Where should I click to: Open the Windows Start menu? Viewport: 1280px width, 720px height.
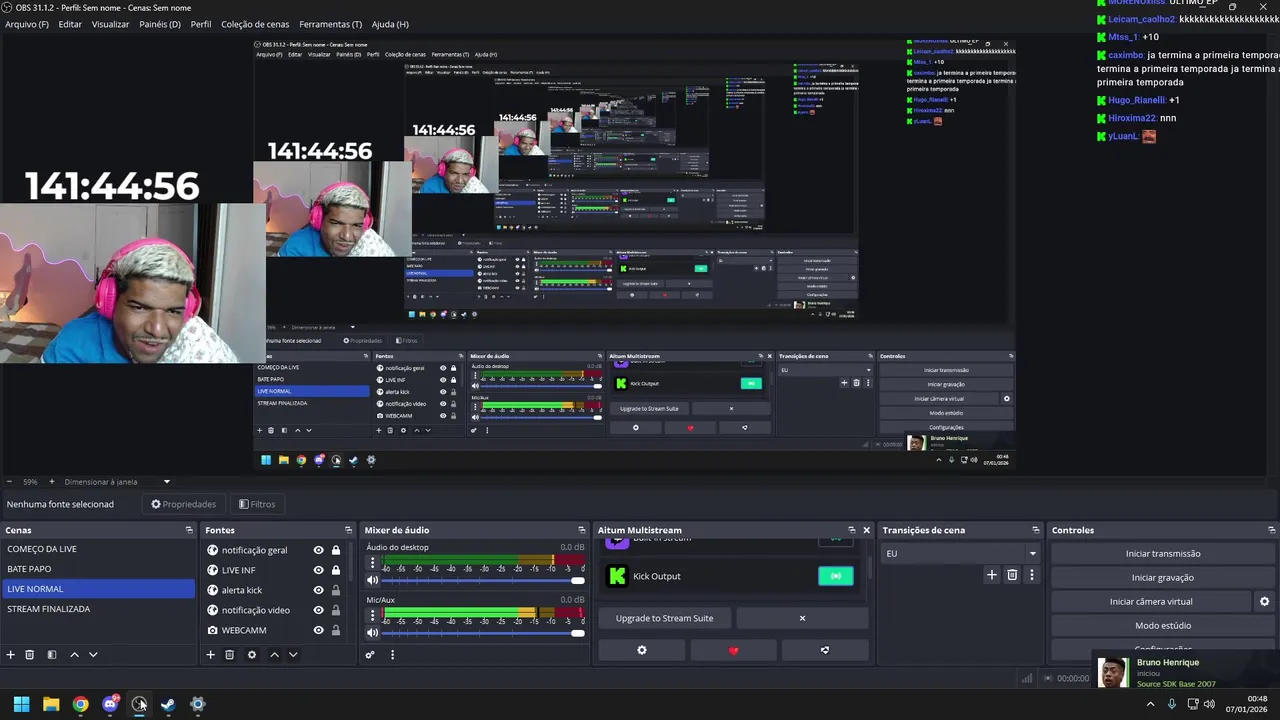(x=21, y=704)
